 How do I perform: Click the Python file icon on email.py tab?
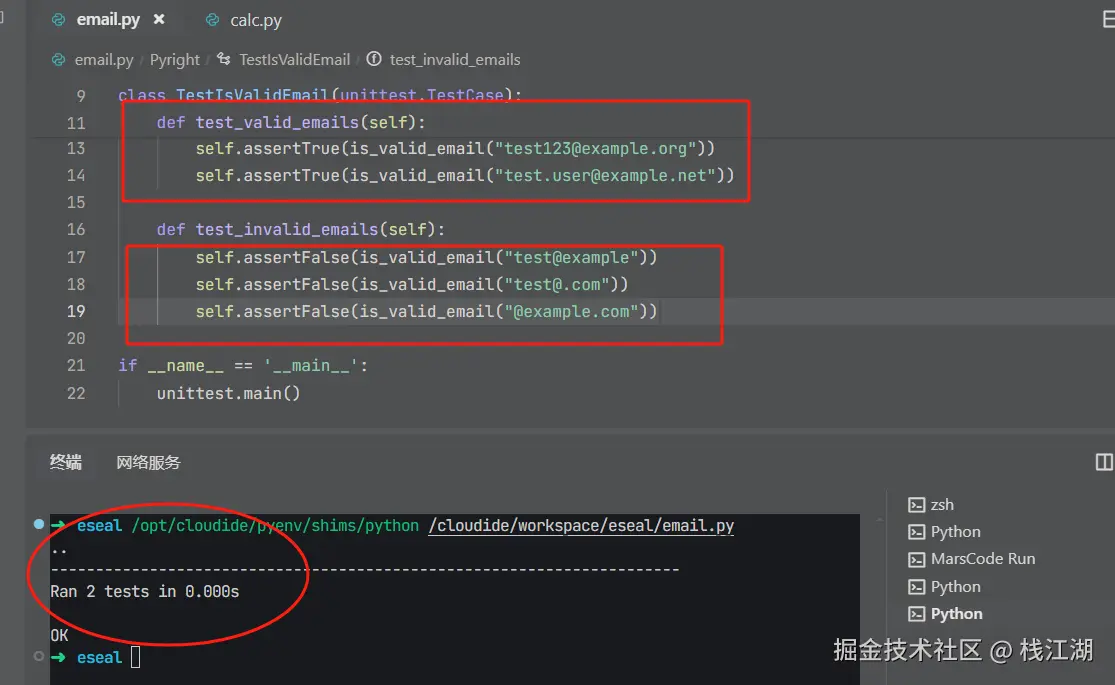pos(58,20)
